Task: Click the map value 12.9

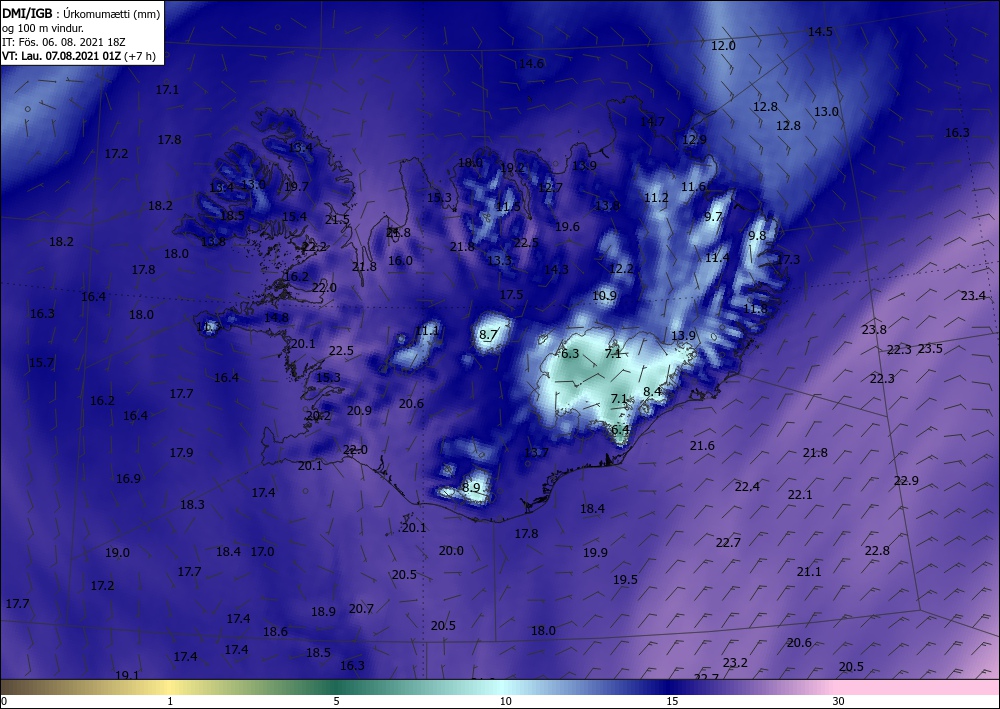Action: pyautogui.click(x=695, y=139)
